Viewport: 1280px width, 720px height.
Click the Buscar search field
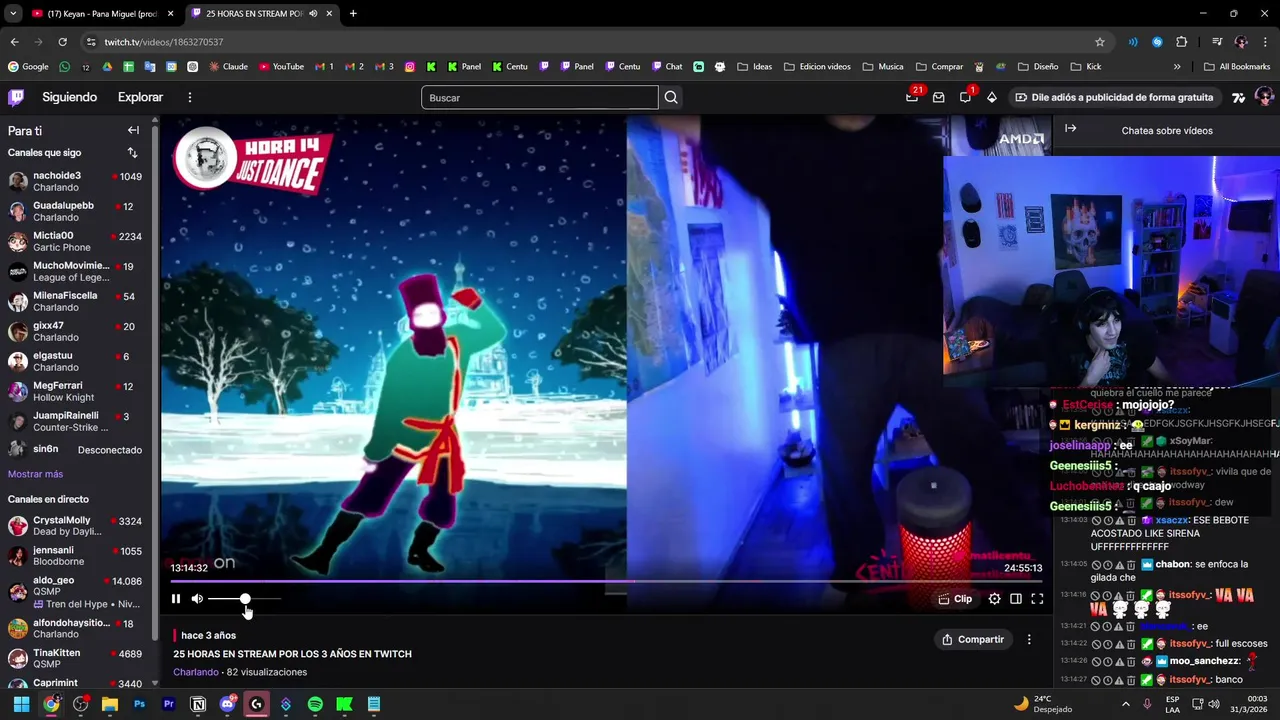[540, 97]
